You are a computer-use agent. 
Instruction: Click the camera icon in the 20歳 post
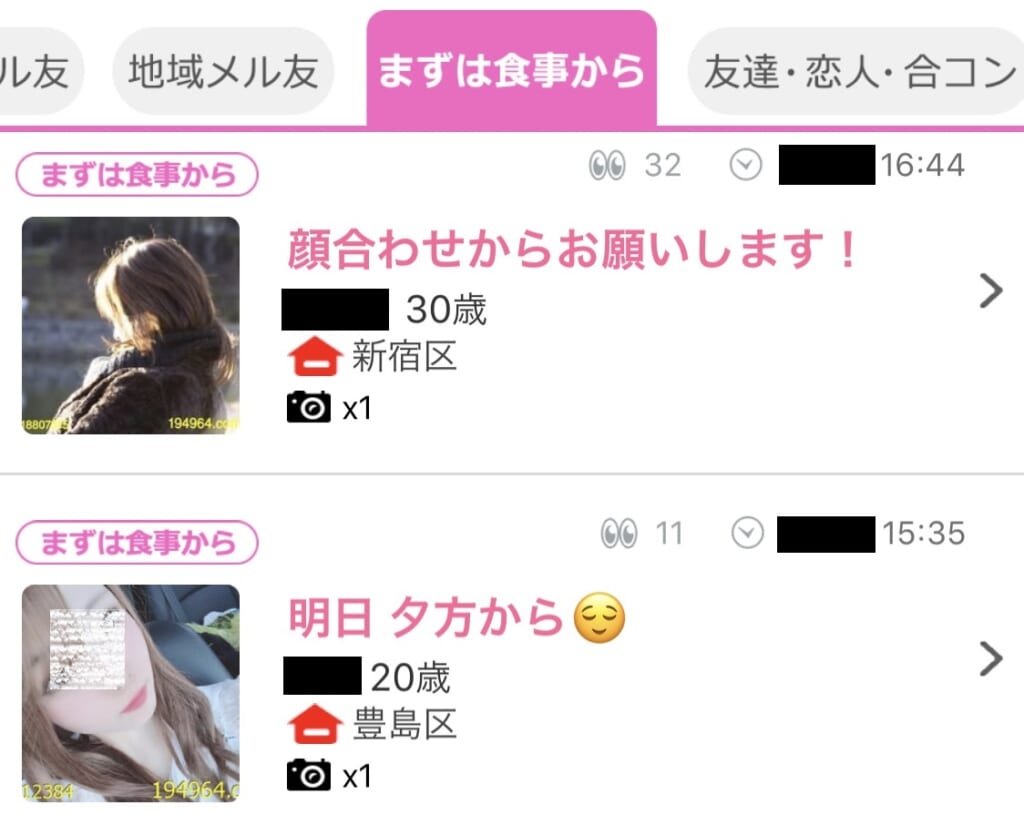308,775
